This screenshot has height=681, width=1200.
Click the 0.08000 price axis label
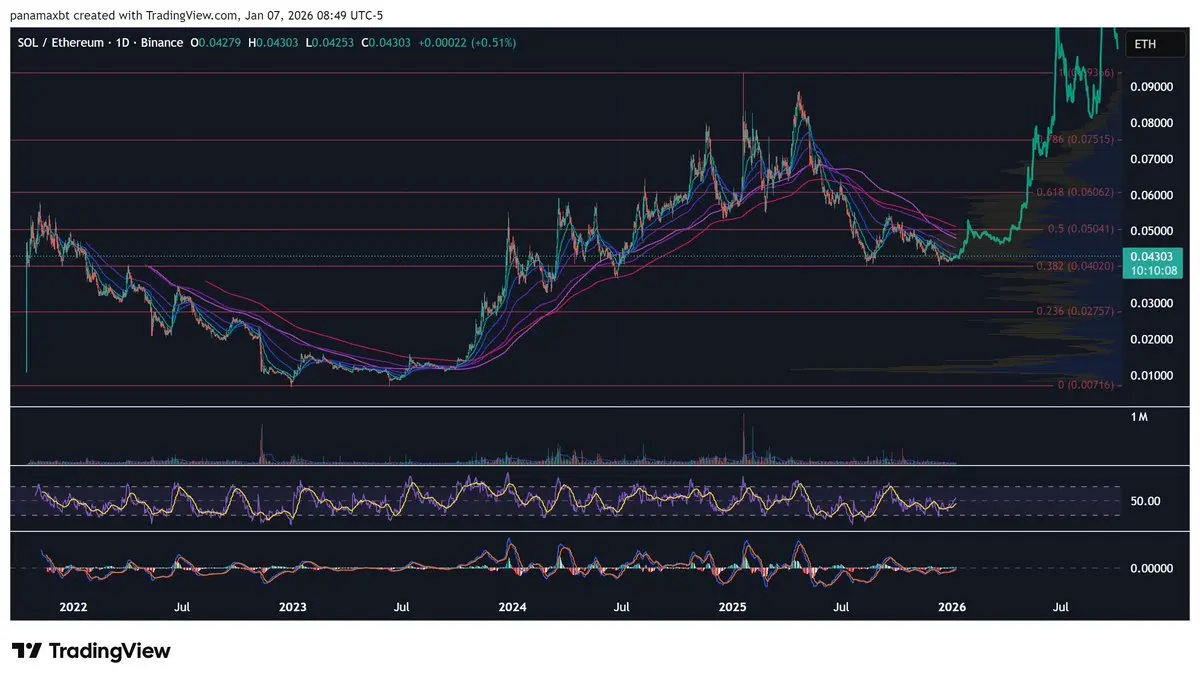coord(1152,123)
